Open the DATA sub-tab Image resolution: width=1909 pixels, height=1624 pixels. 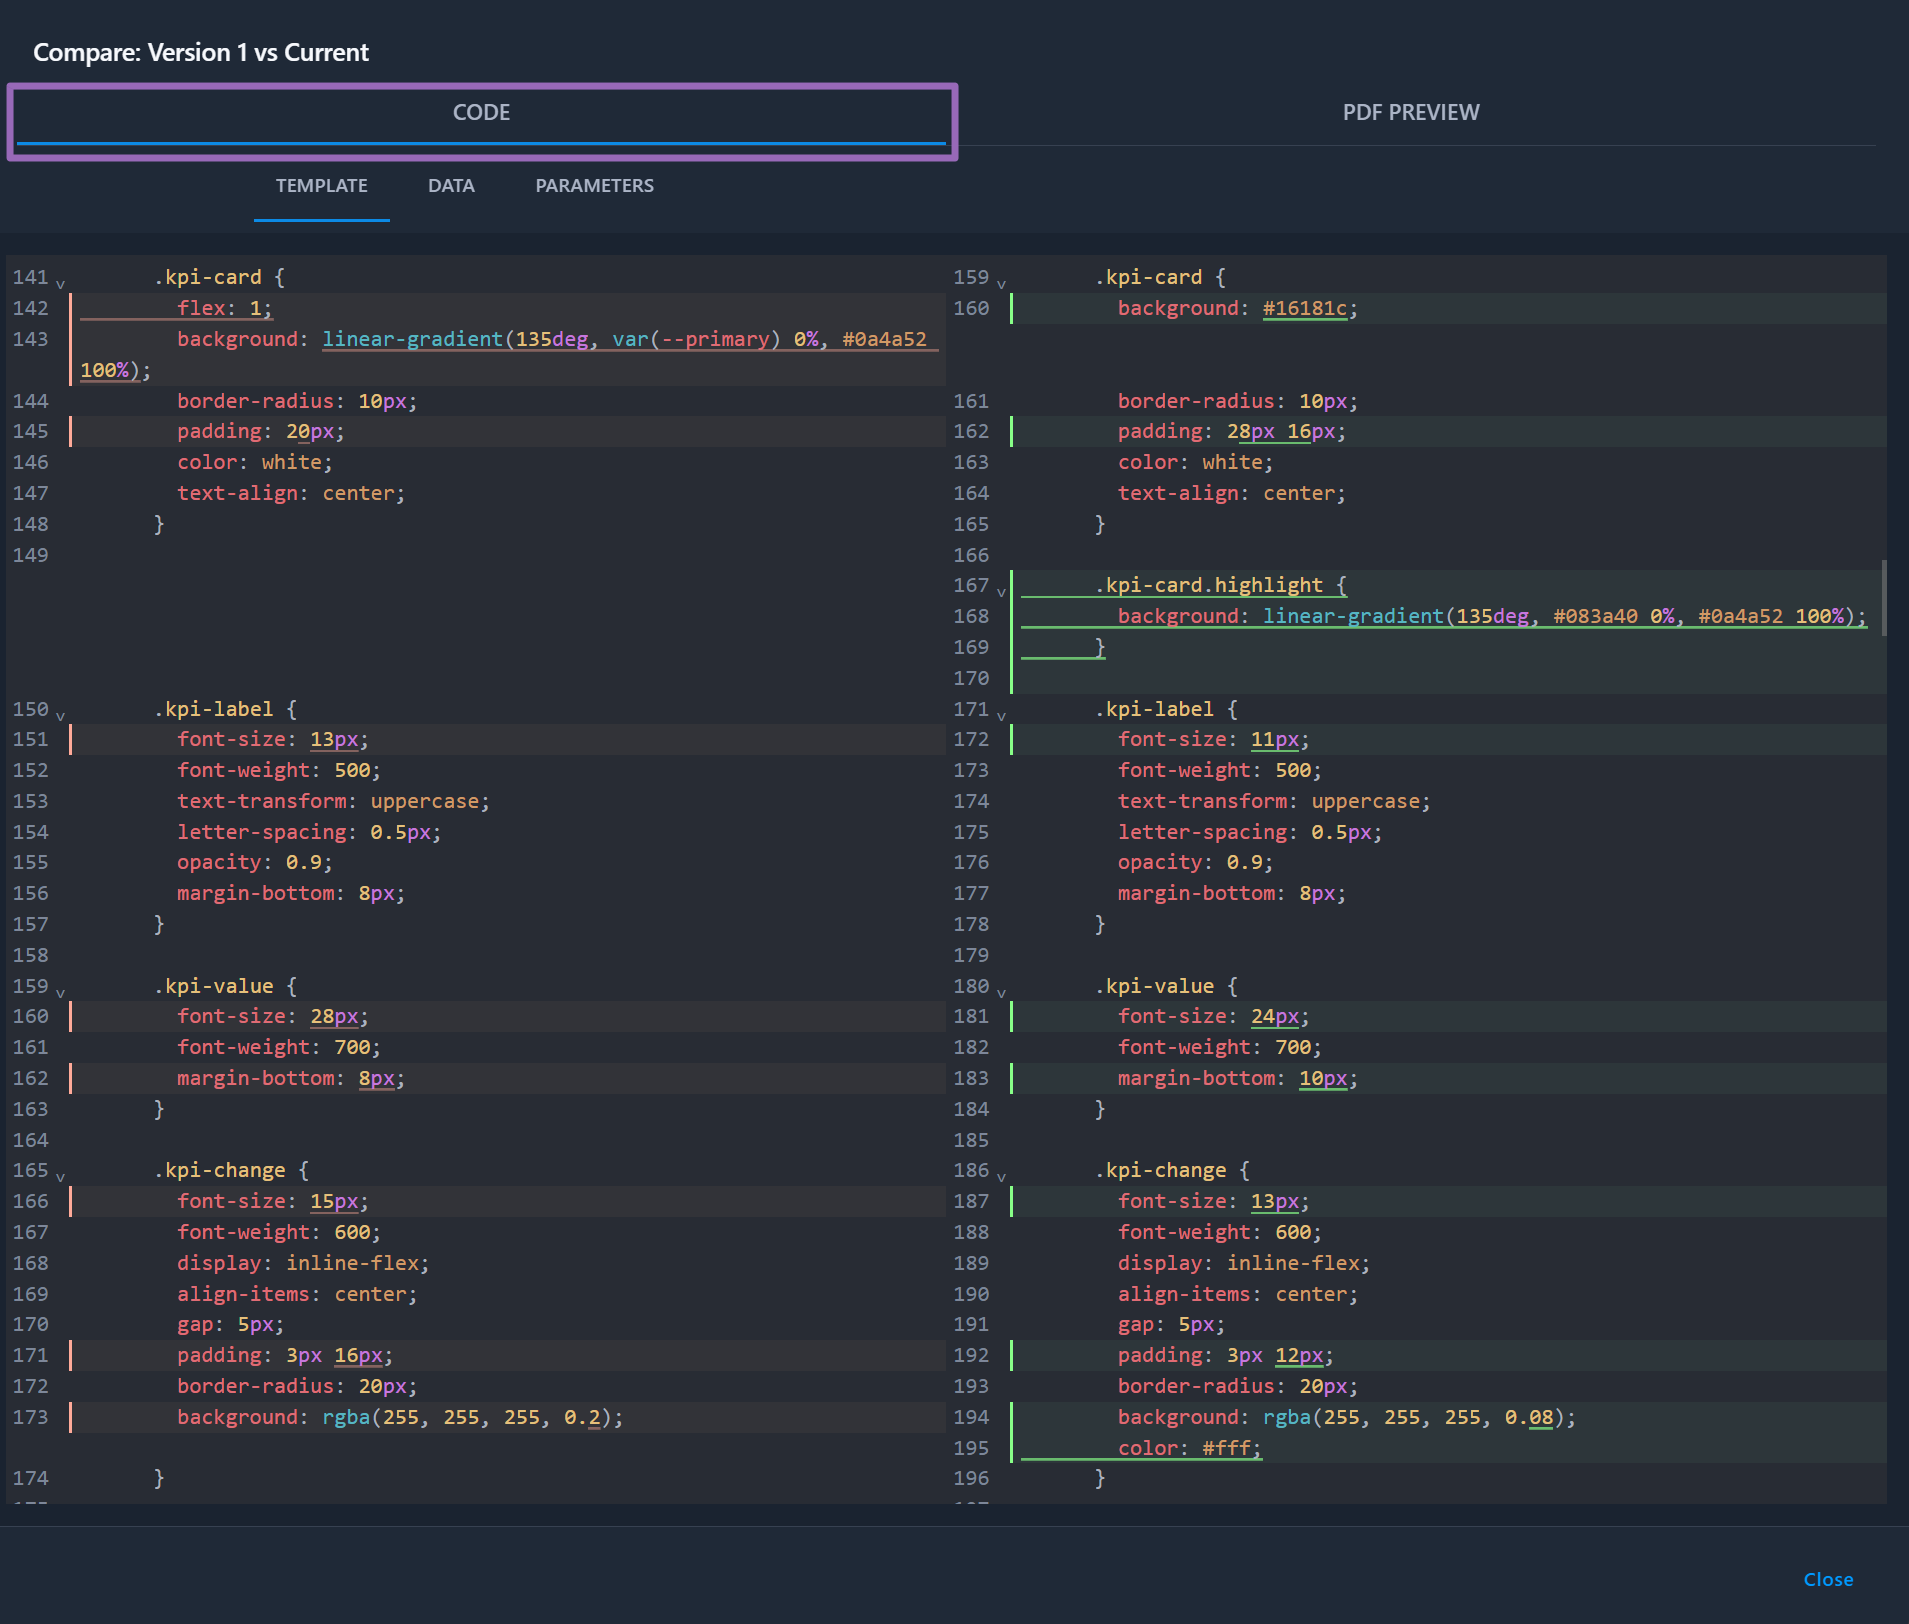point(451,185)
